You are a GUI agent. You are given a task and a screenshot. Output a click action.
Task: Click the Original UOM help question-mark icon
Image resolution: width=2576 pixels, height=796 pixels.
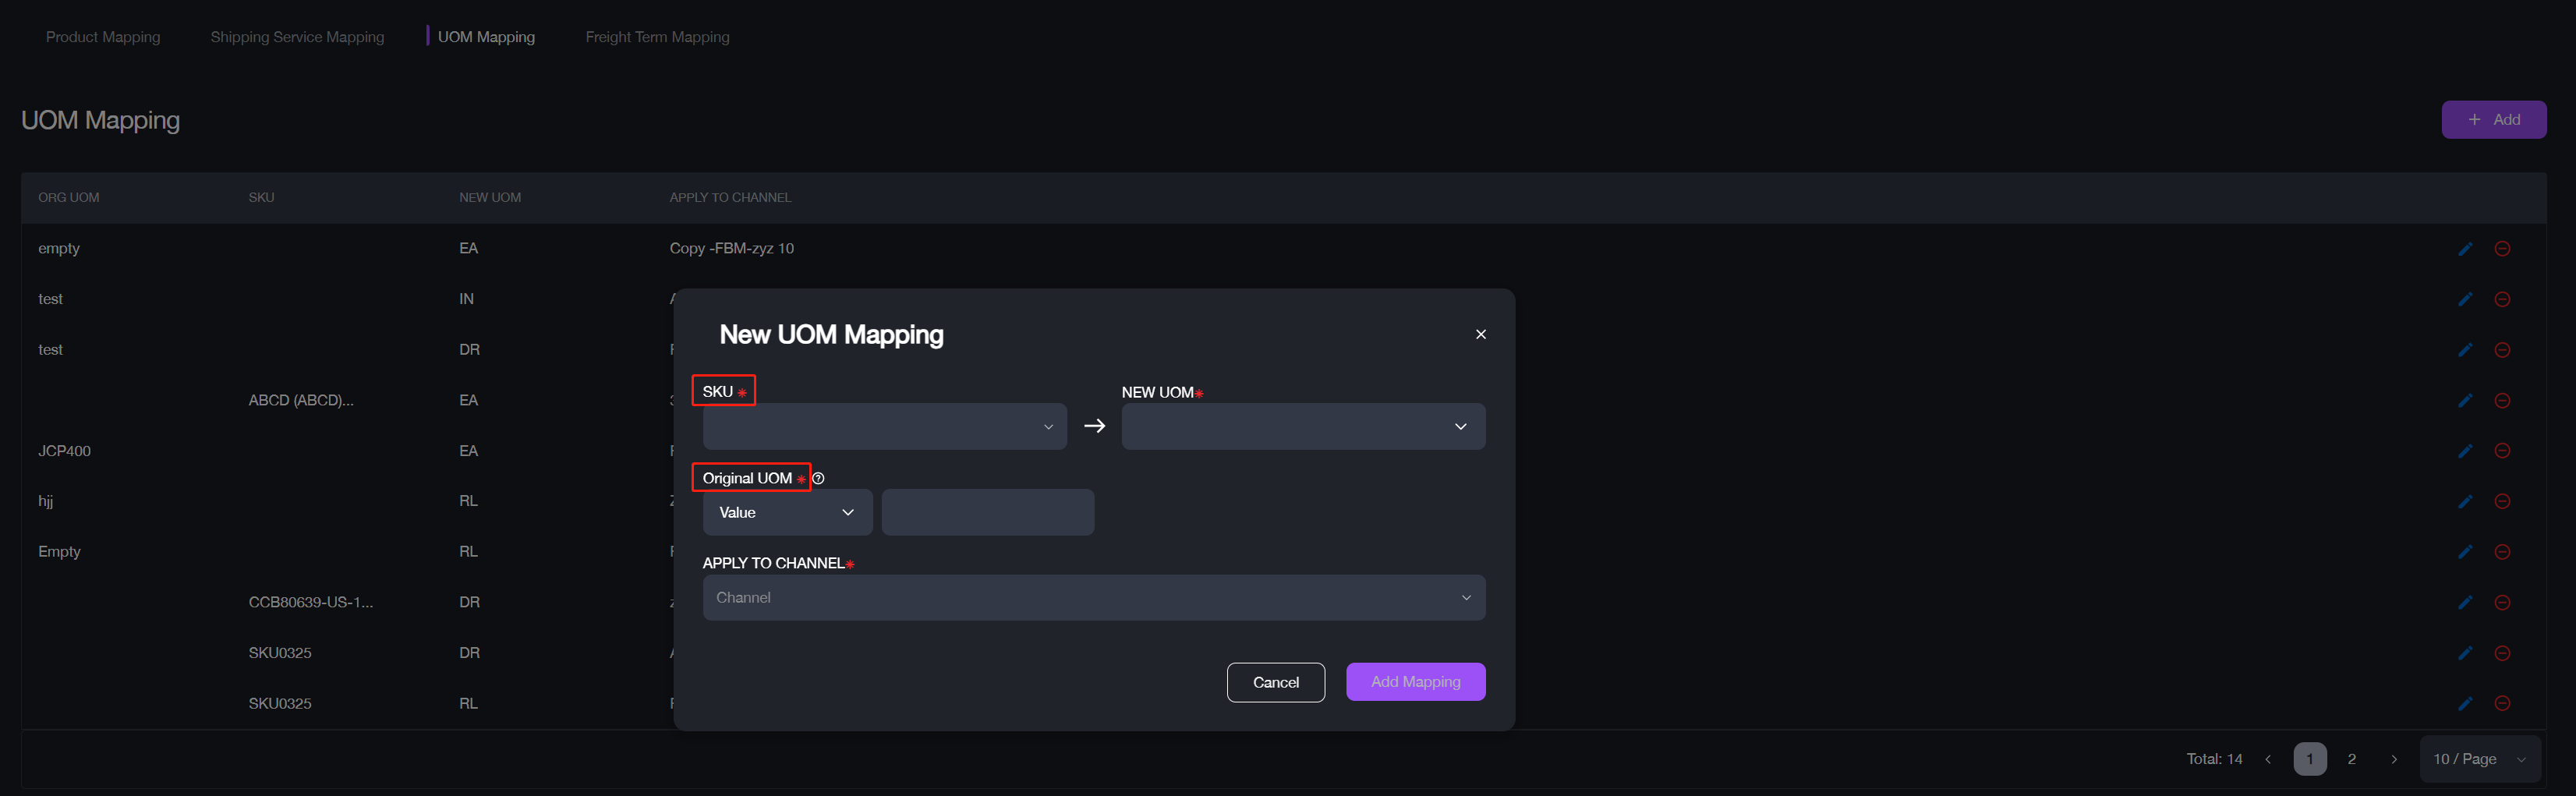(x=818, y=478)
